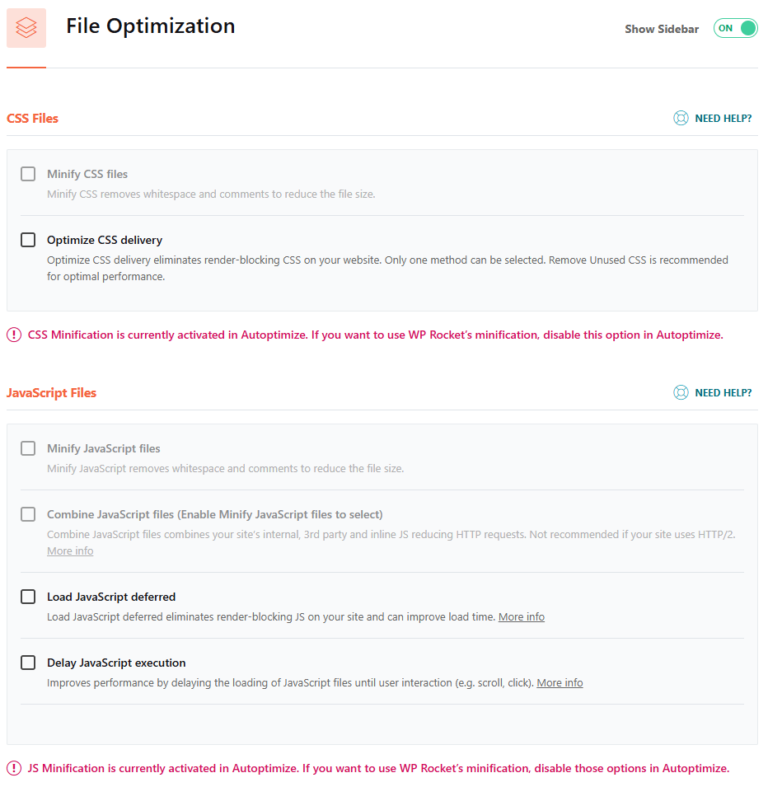
Task: Click the JavaScript Files lifebuoy help icon
Action: [x=681, y=393]
